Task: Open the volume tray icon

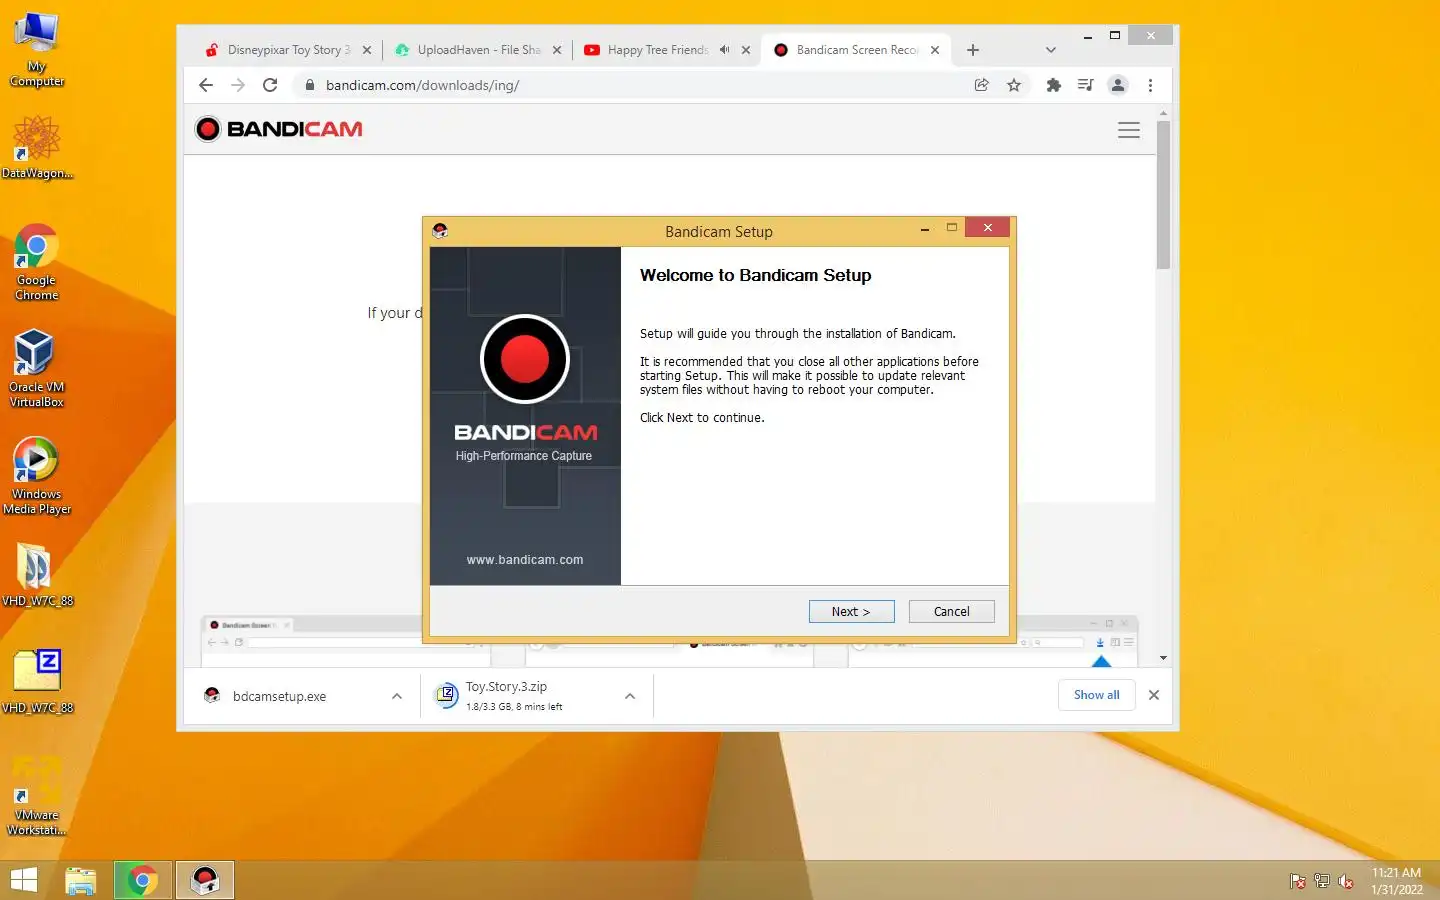Action: click(1346, 881)
